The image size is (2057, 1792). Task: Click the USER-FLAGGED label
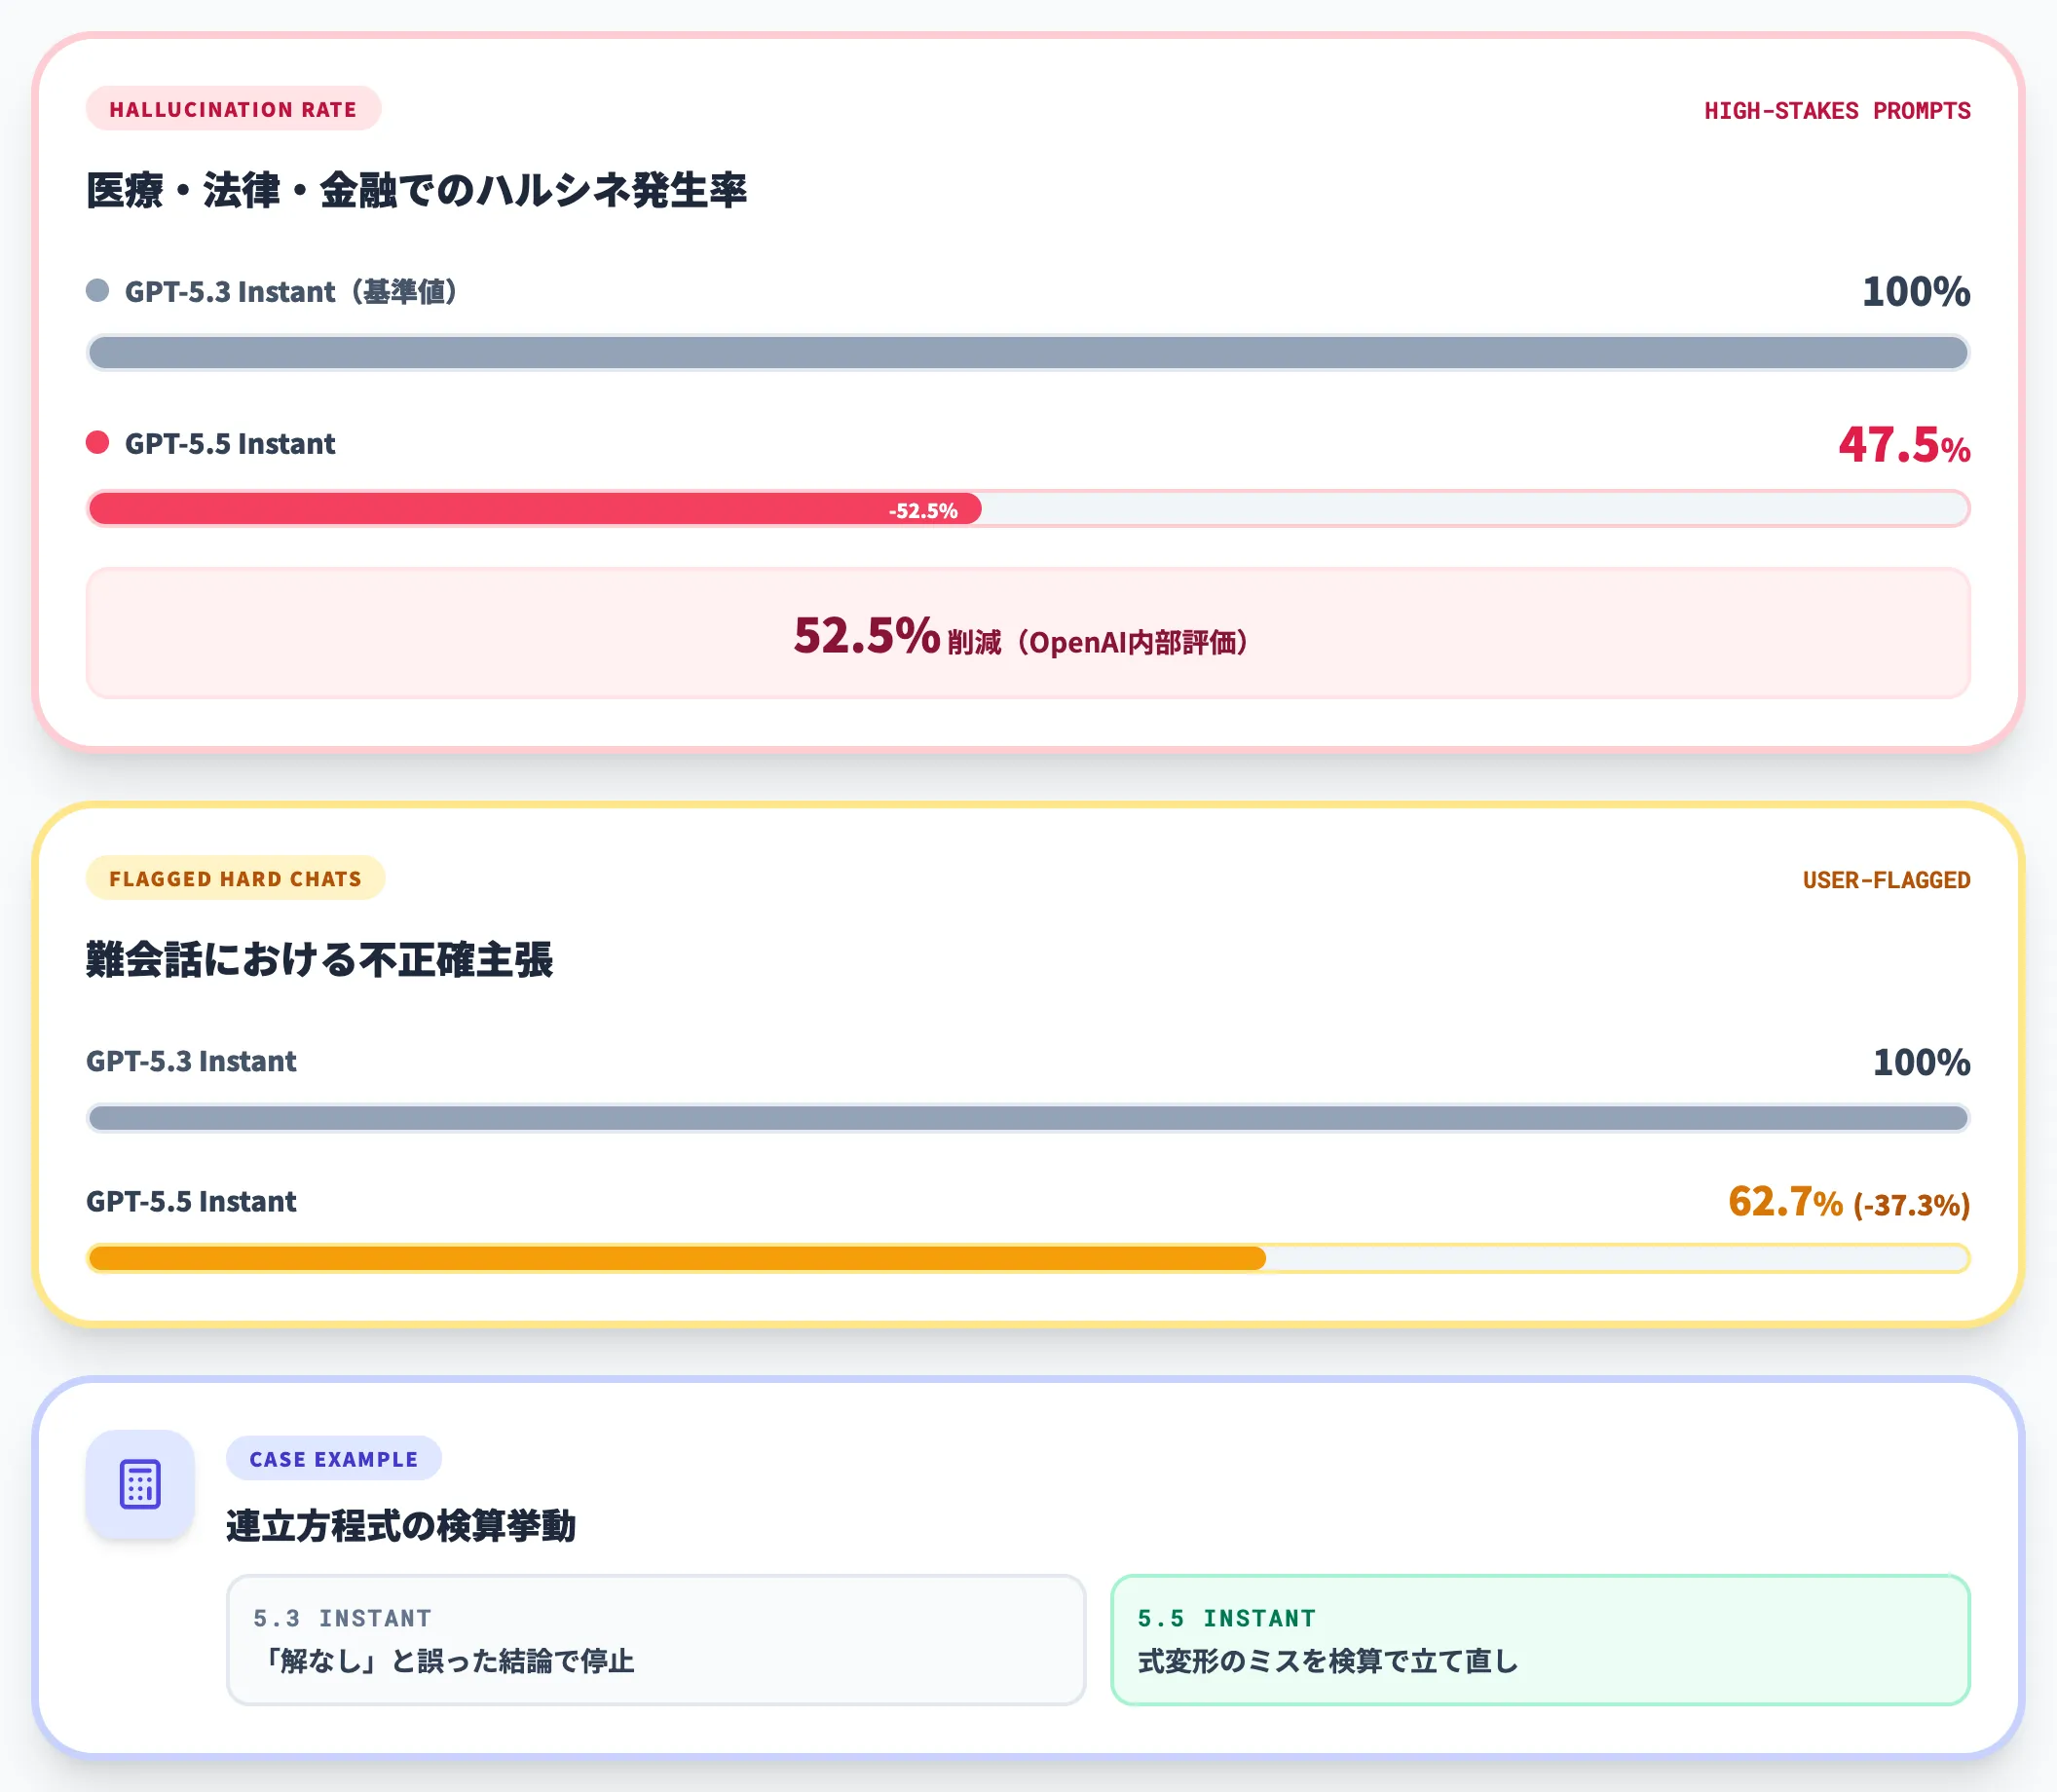(1886, 880)
